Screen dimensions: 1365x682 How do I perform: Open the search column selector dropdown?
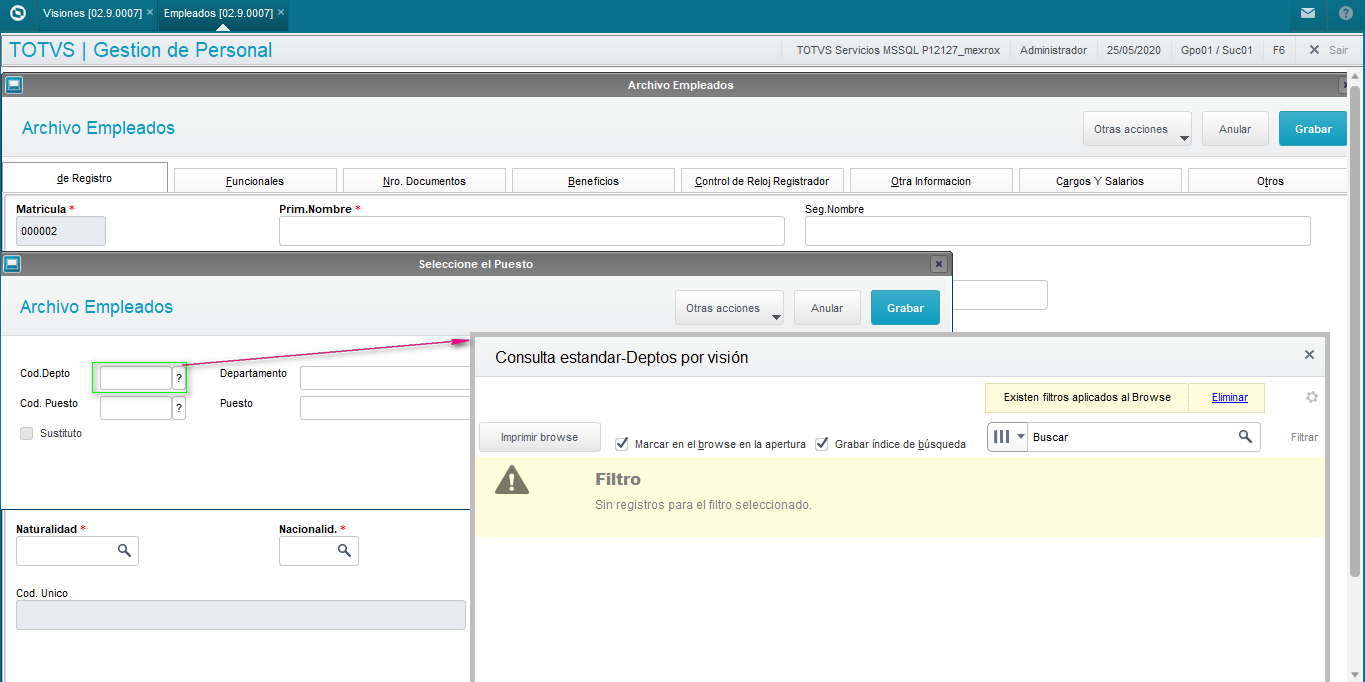1007,437
